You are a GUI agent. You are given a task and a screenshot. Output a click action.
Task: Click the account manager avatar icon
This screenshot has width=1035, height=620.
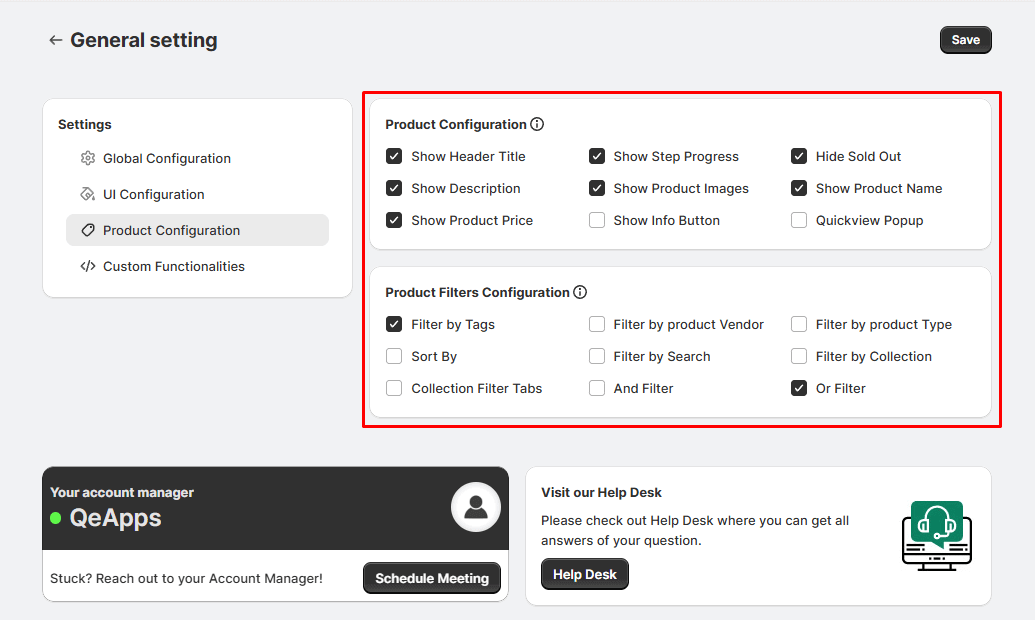(x=476, y=507)
